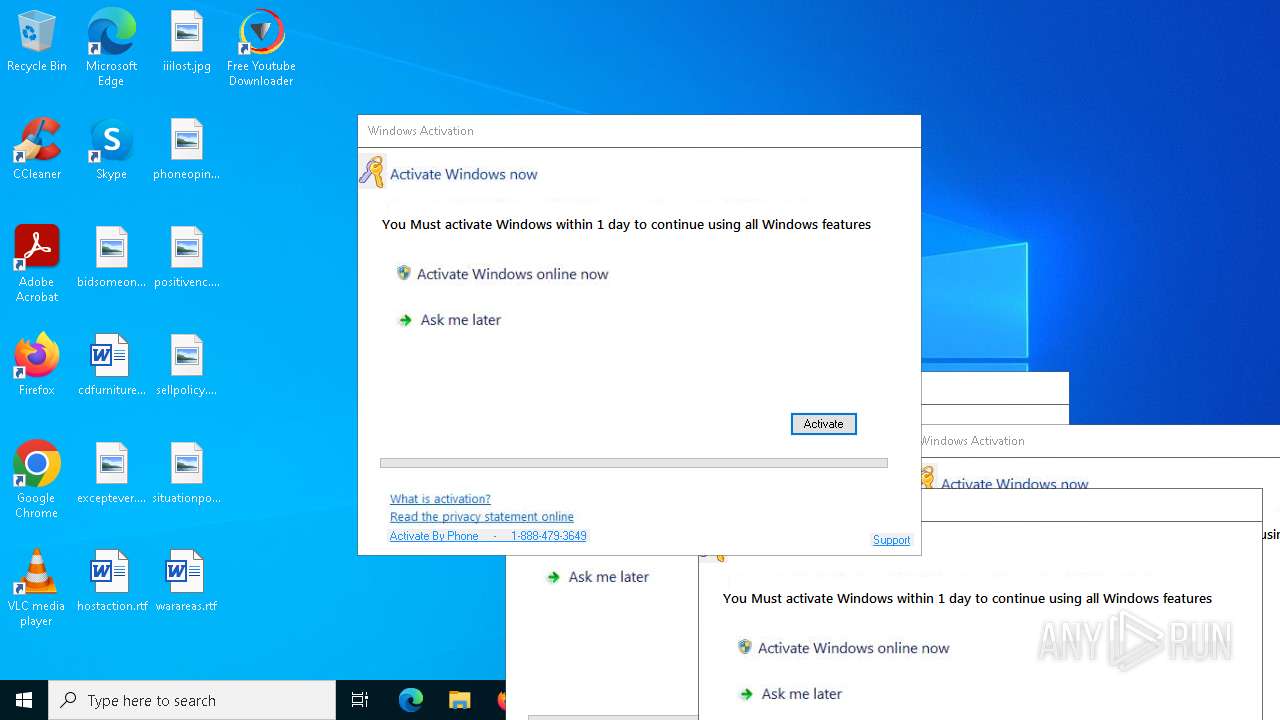Open the Support link
Image resolution: width=1280 pixels, height=720 pixels.
(x=891, y=540)
